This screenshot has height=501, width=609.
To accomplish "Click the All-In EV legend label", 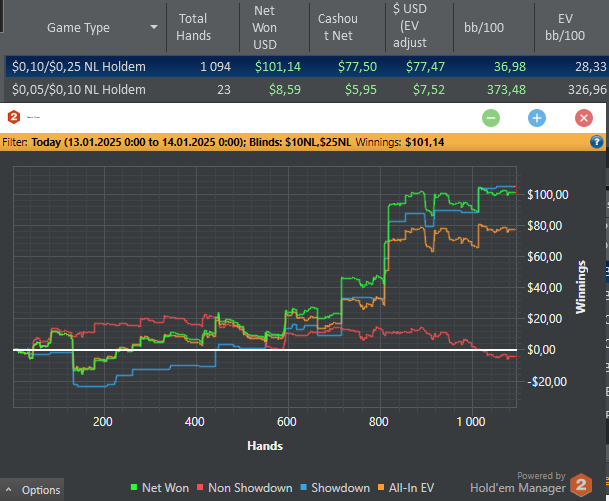I will [411, 488].
